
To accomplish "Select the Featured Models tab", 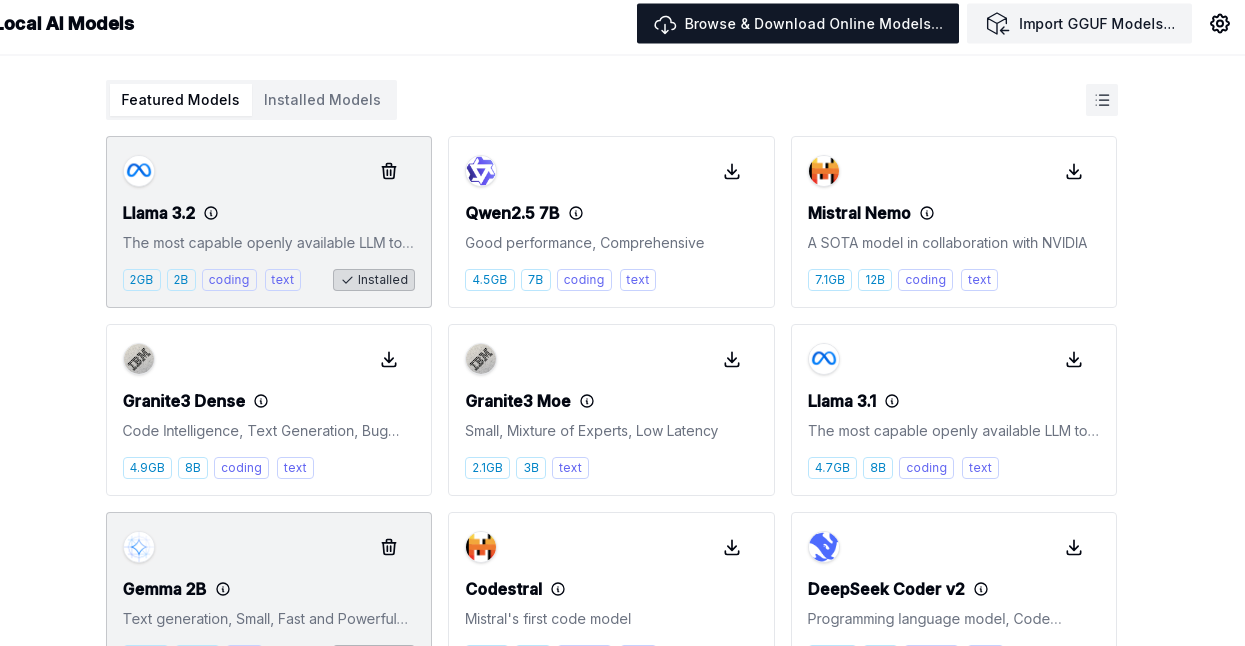I will 180,100.
